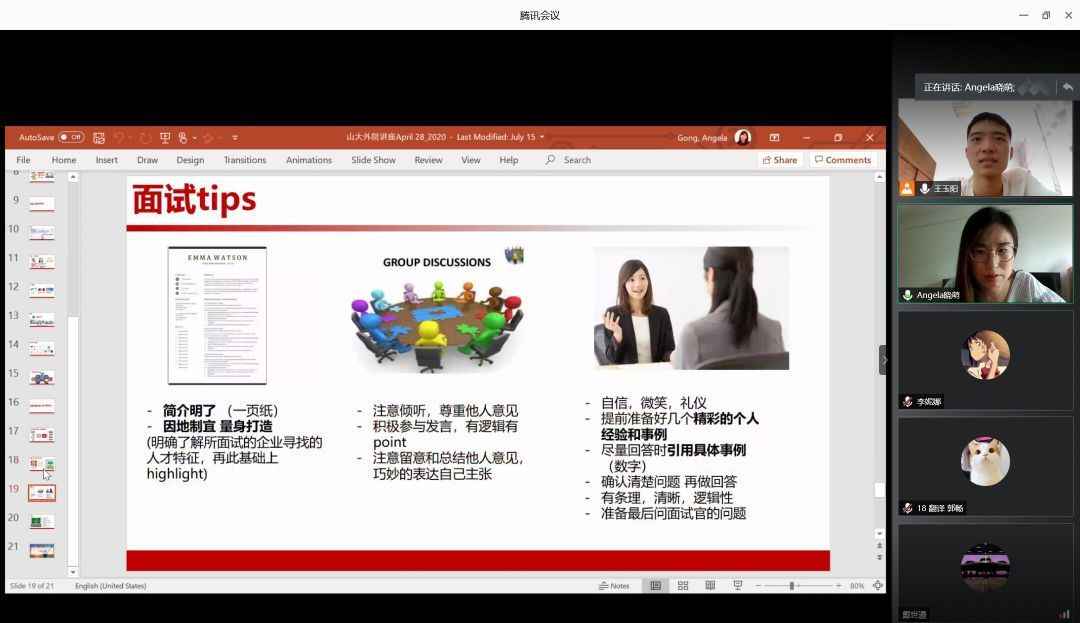Switch to Slide Sorter view
Image resolution: width=1080 pixels, height=623 pixels.
click(683, 586)
